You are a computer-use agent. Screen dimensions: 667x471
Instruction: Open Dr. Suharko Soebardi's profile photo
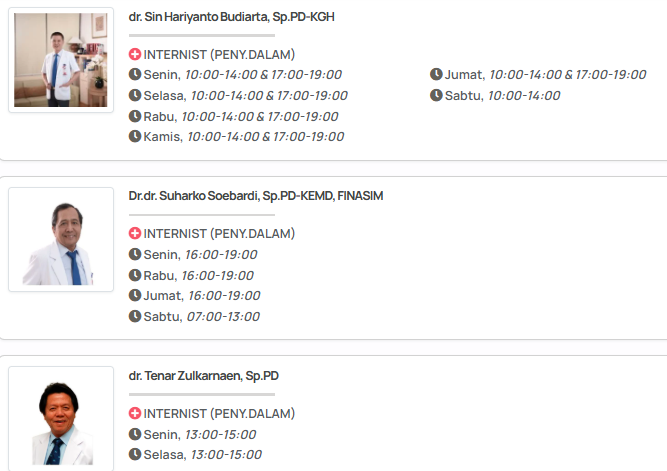[61, 240]
